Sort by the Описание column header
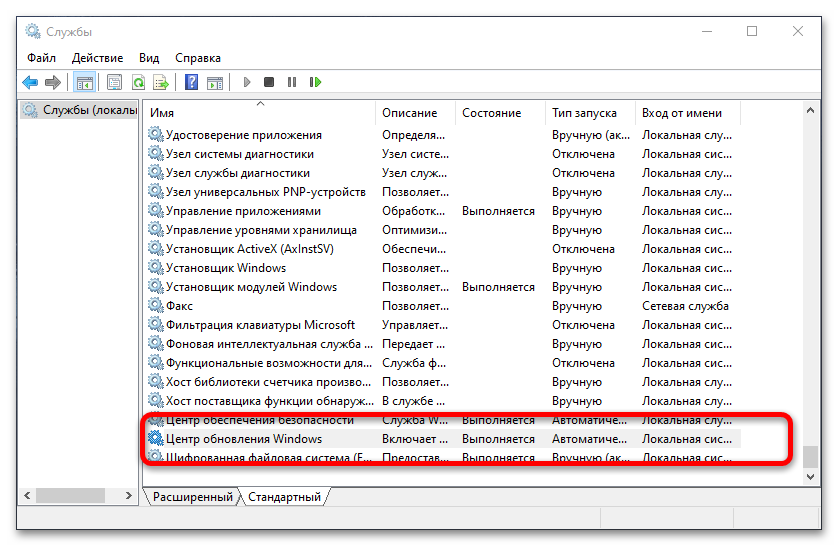 pos(415,113)
